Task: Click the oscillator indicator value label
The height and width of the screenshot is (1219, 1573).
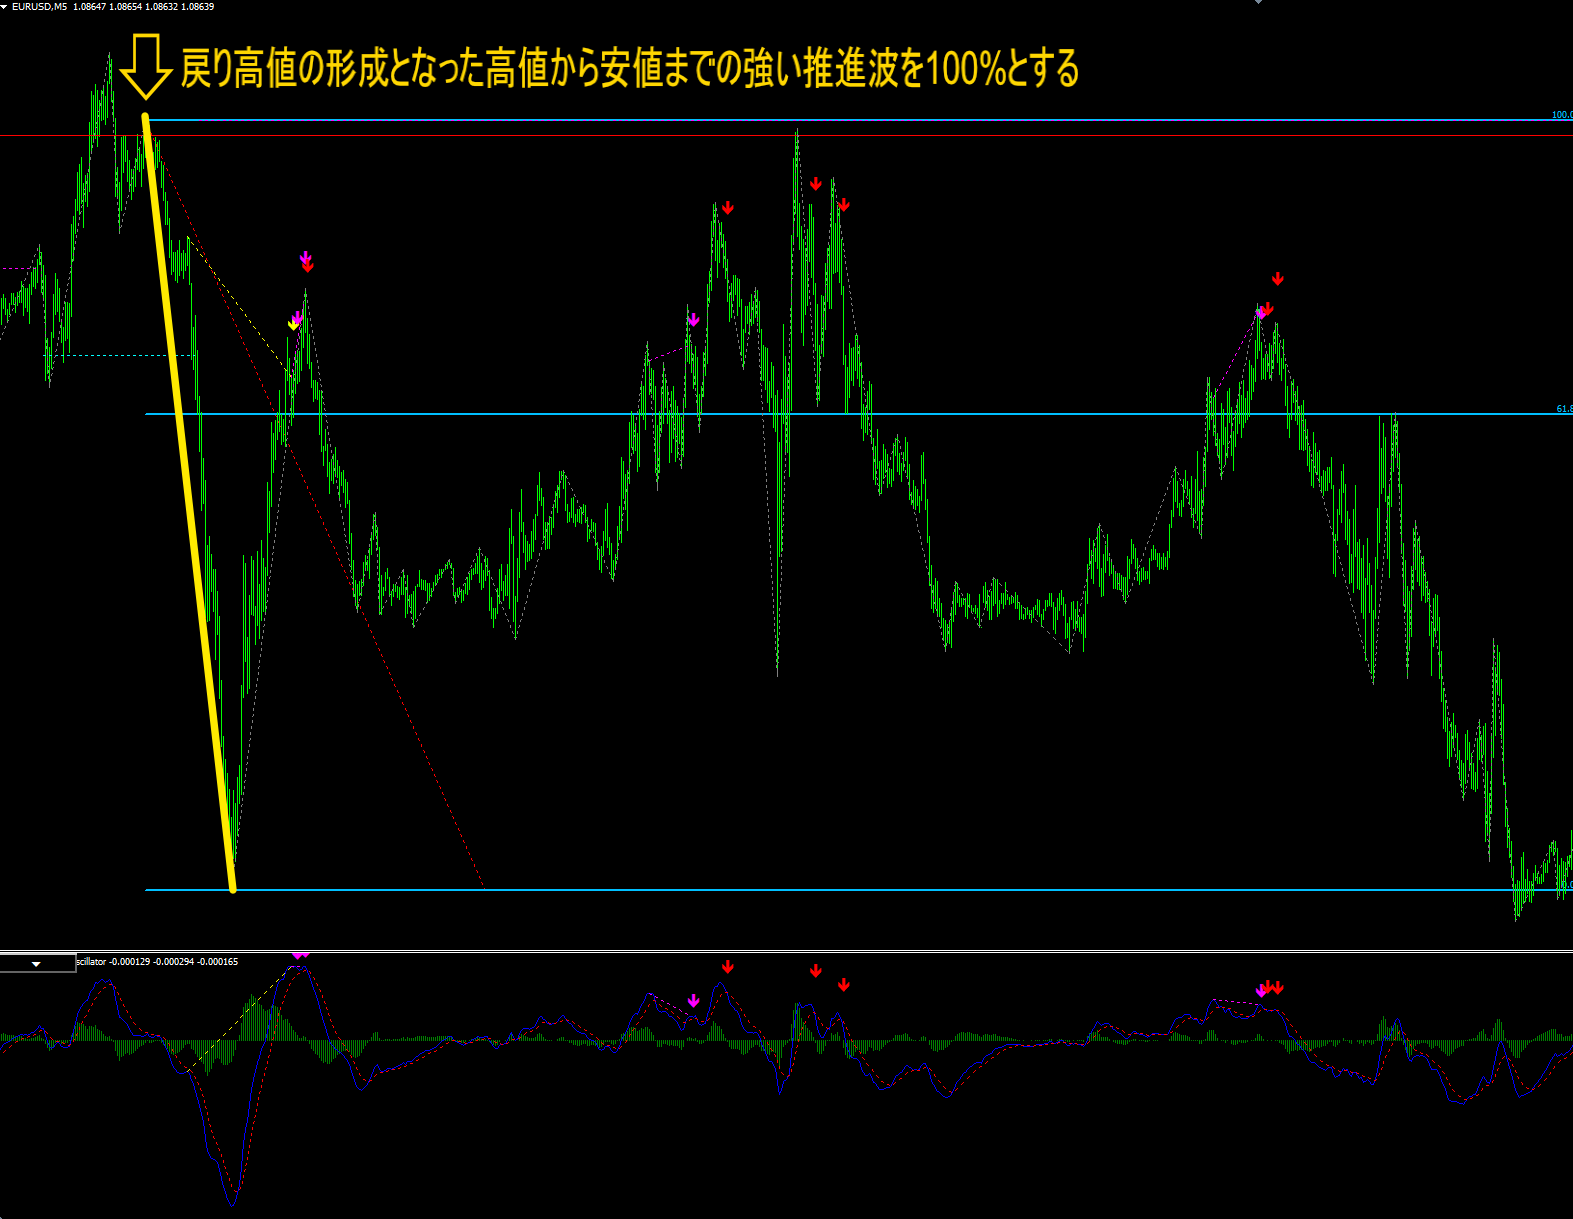Action: coord(157,962)
